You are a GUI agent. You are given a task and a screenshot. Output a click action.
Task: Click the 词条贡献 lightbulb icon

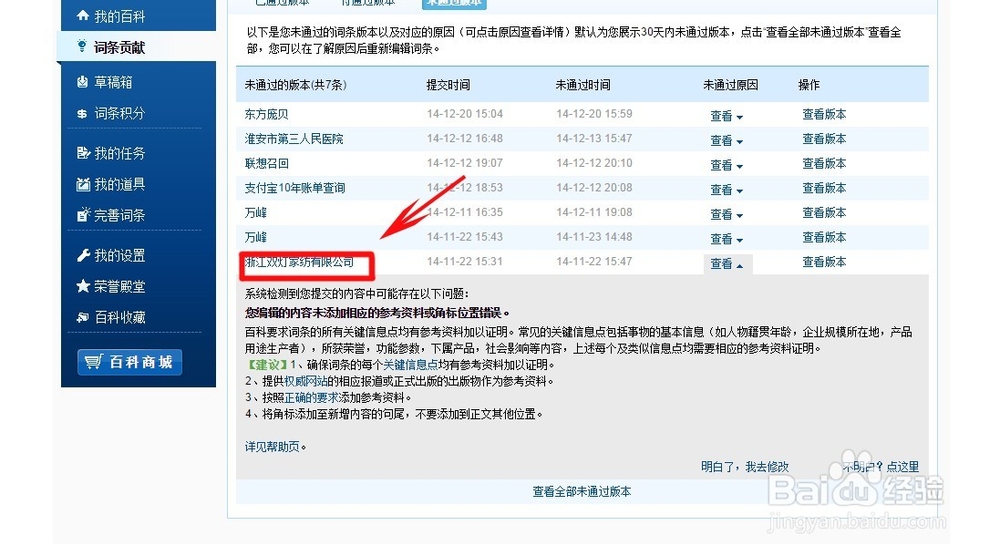pyautogui.click(x=82, y=46)
